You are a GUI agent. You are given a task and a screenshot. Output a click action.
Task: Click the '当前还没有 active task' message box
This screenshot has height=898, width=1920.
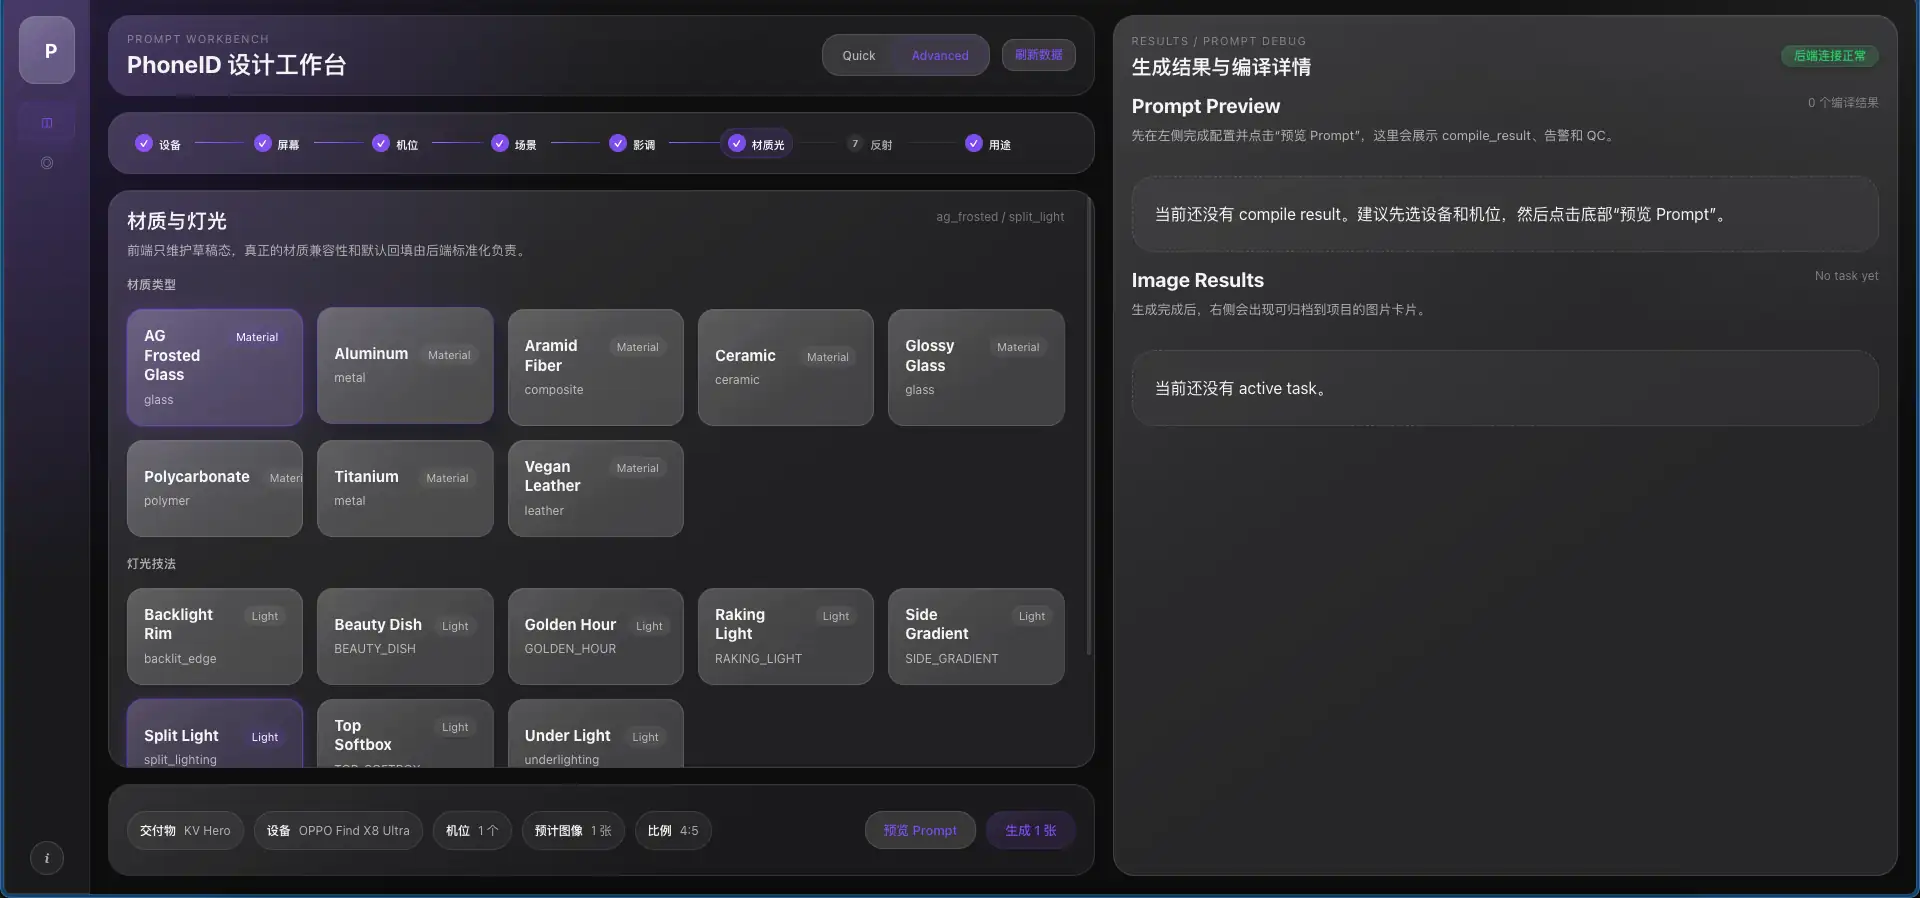[1505, 388]
